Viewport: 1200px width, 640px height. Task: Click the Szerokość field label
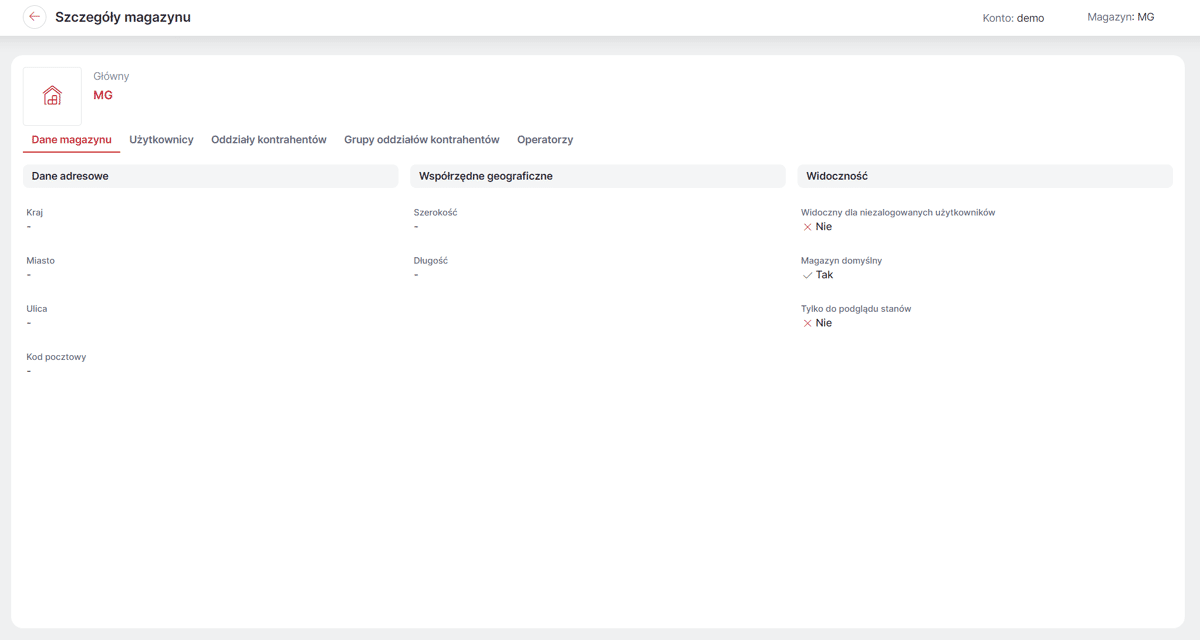pyautogui.click(x=436, y=212)
